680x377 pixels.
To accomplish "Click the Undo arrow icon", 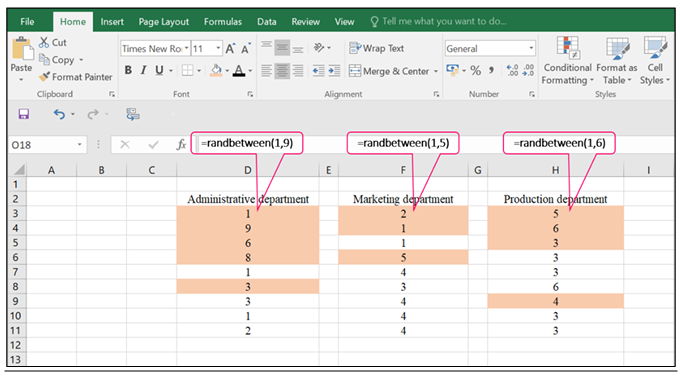I will pyautogui.click(x=59, y=114).
